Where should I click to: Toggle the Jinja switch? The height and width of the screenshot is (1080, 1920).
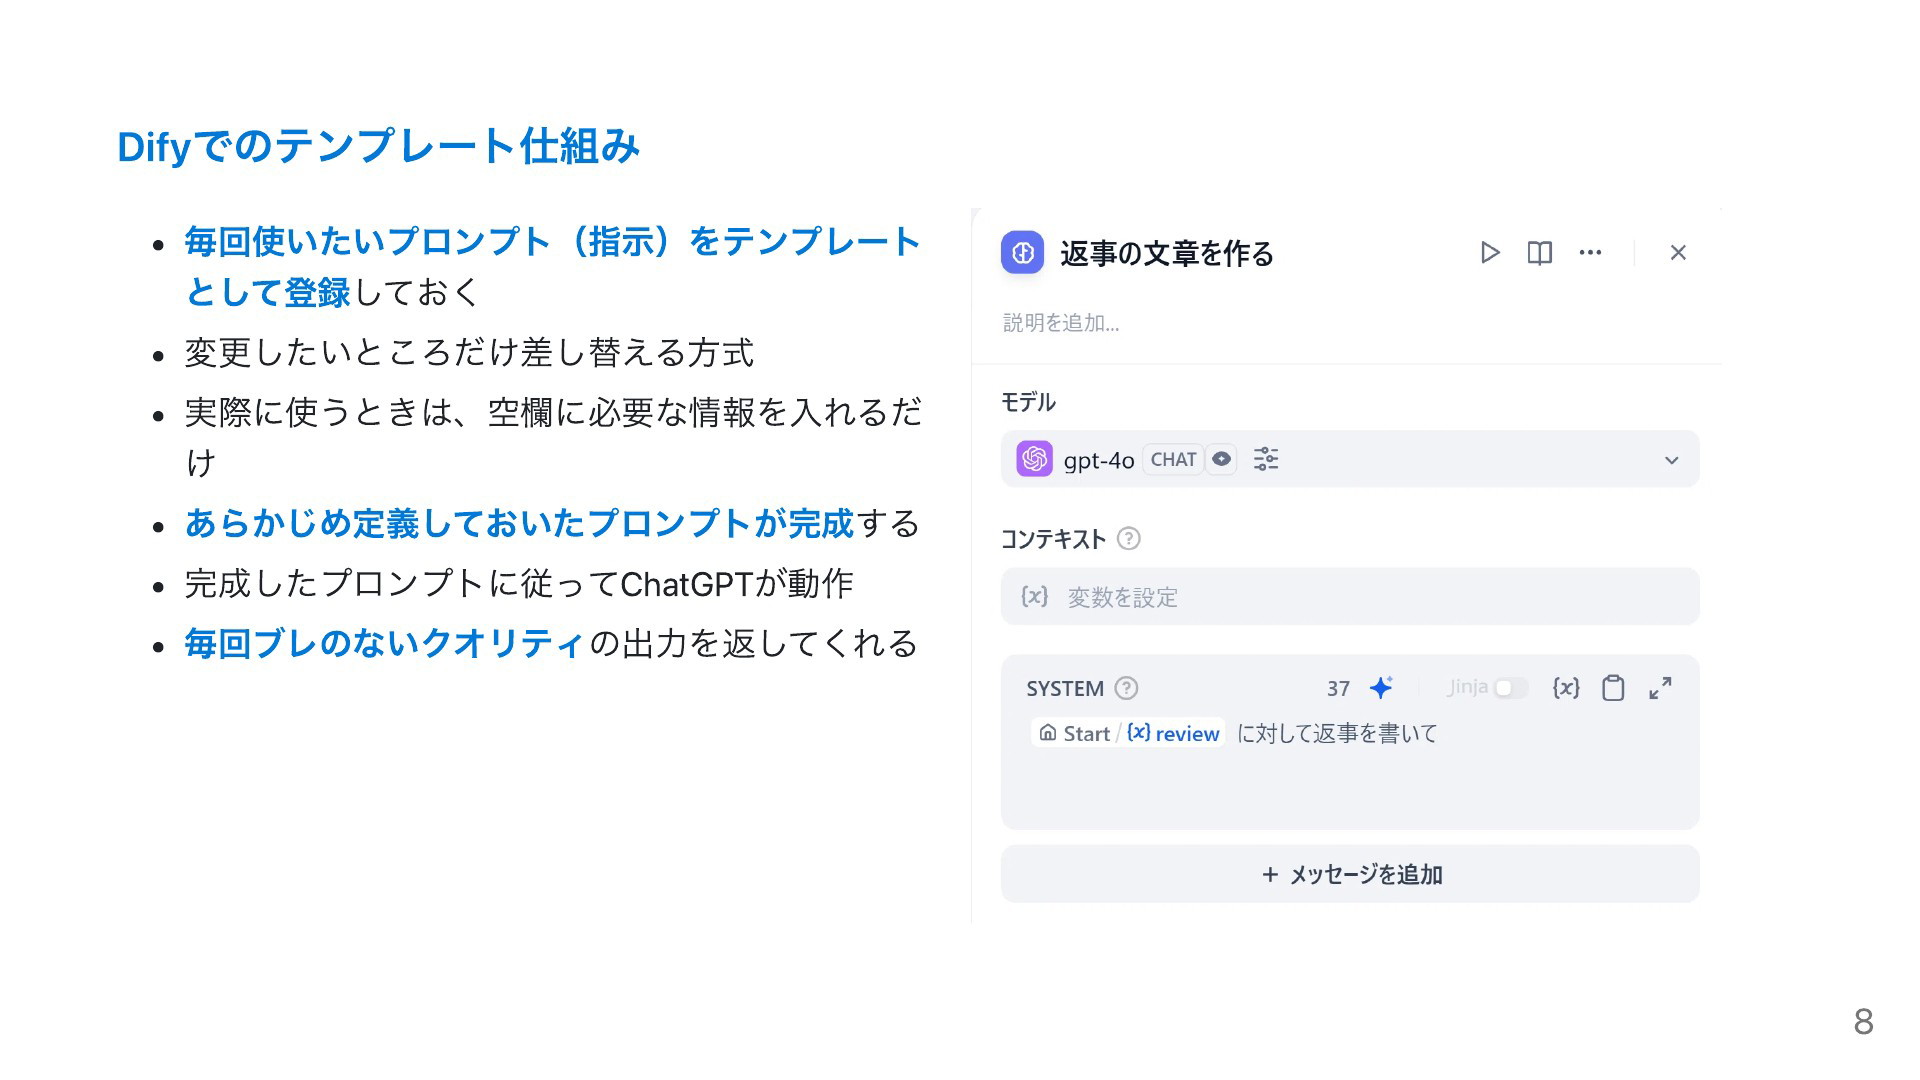tap(1511, 688)
